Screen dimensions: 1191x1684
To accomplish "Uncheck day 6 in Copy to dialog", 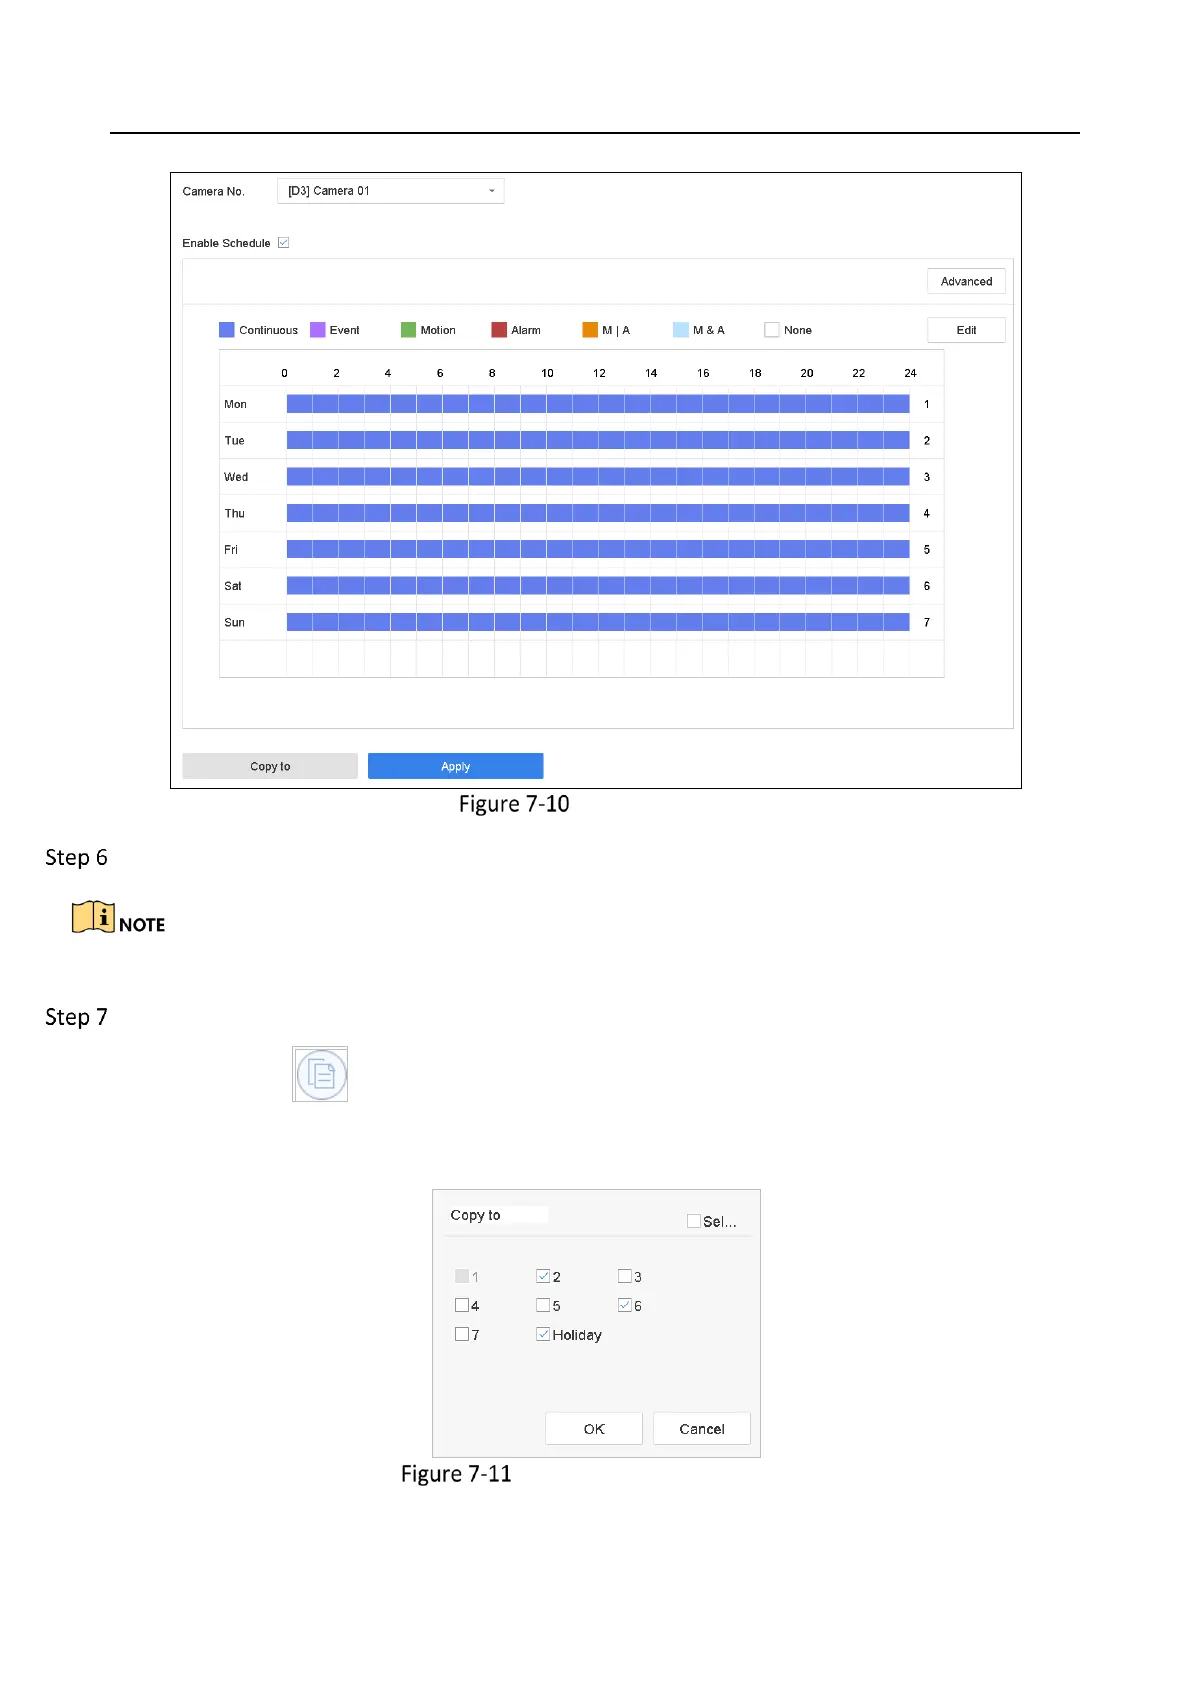I will point(625,1305).
